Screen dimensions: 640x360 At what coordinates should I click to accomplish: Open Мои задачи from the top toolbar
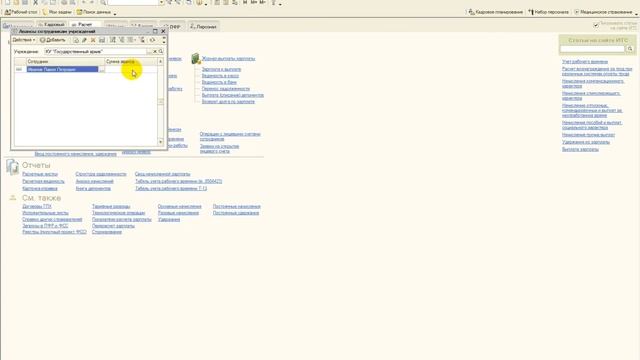[57, 12]
